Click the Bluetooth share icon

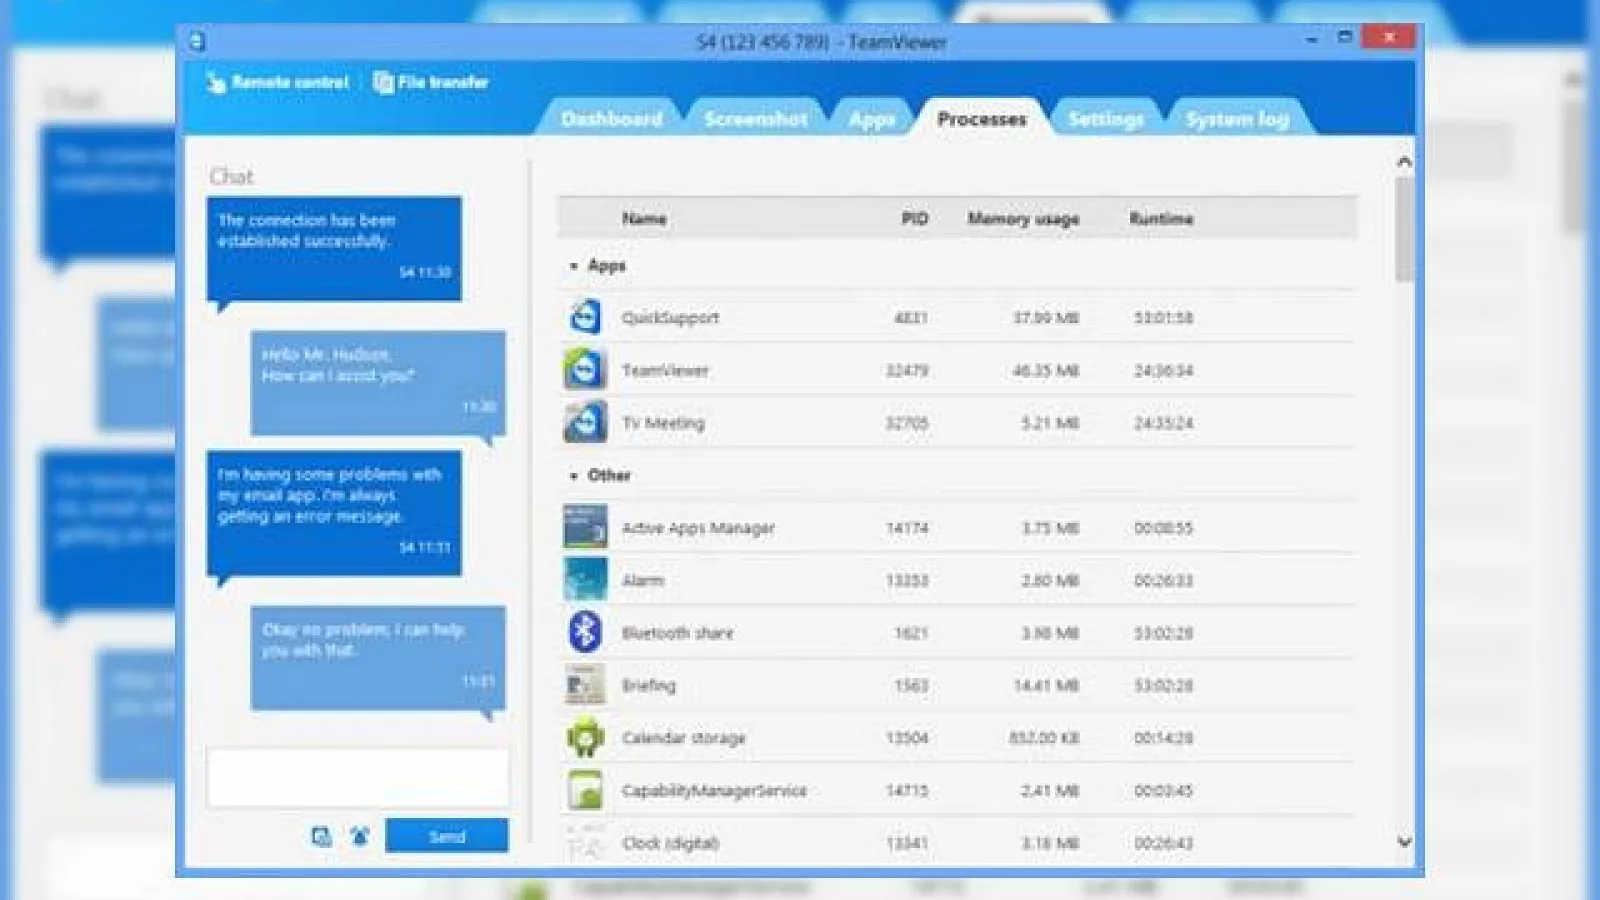(x=585, y=632)
